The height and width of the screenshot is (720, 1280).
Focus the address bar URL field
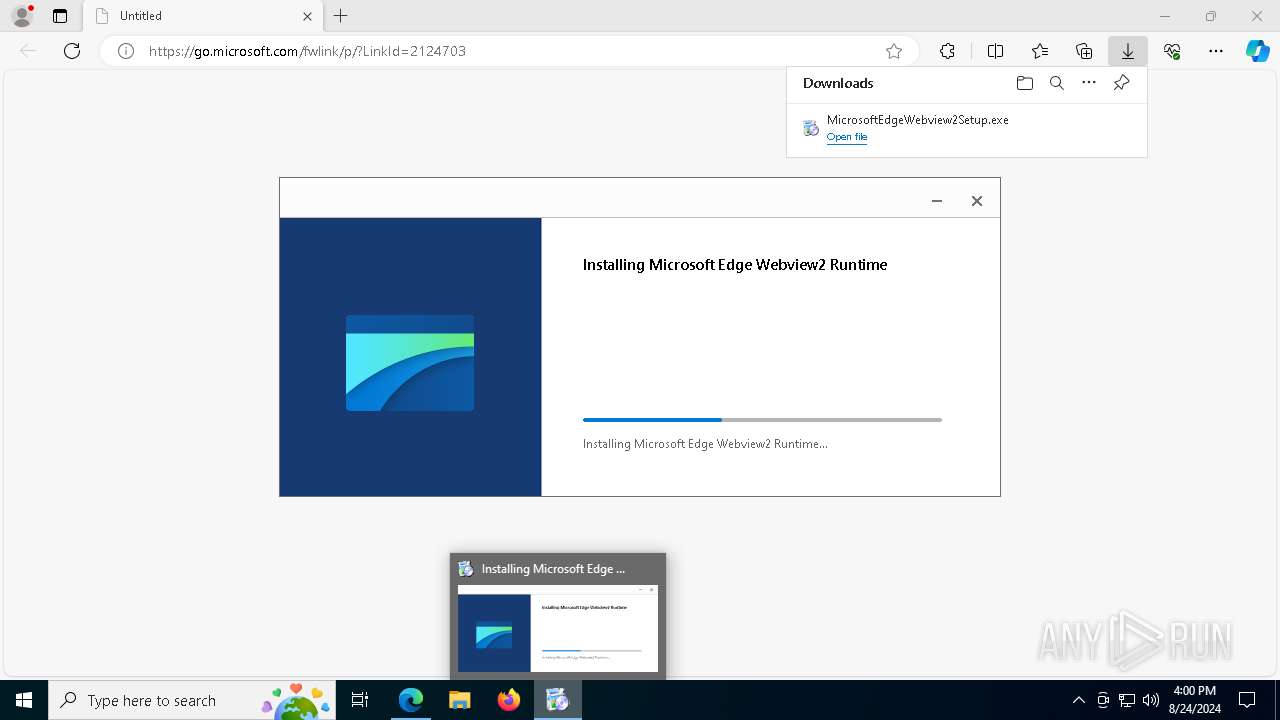(510, 51)
